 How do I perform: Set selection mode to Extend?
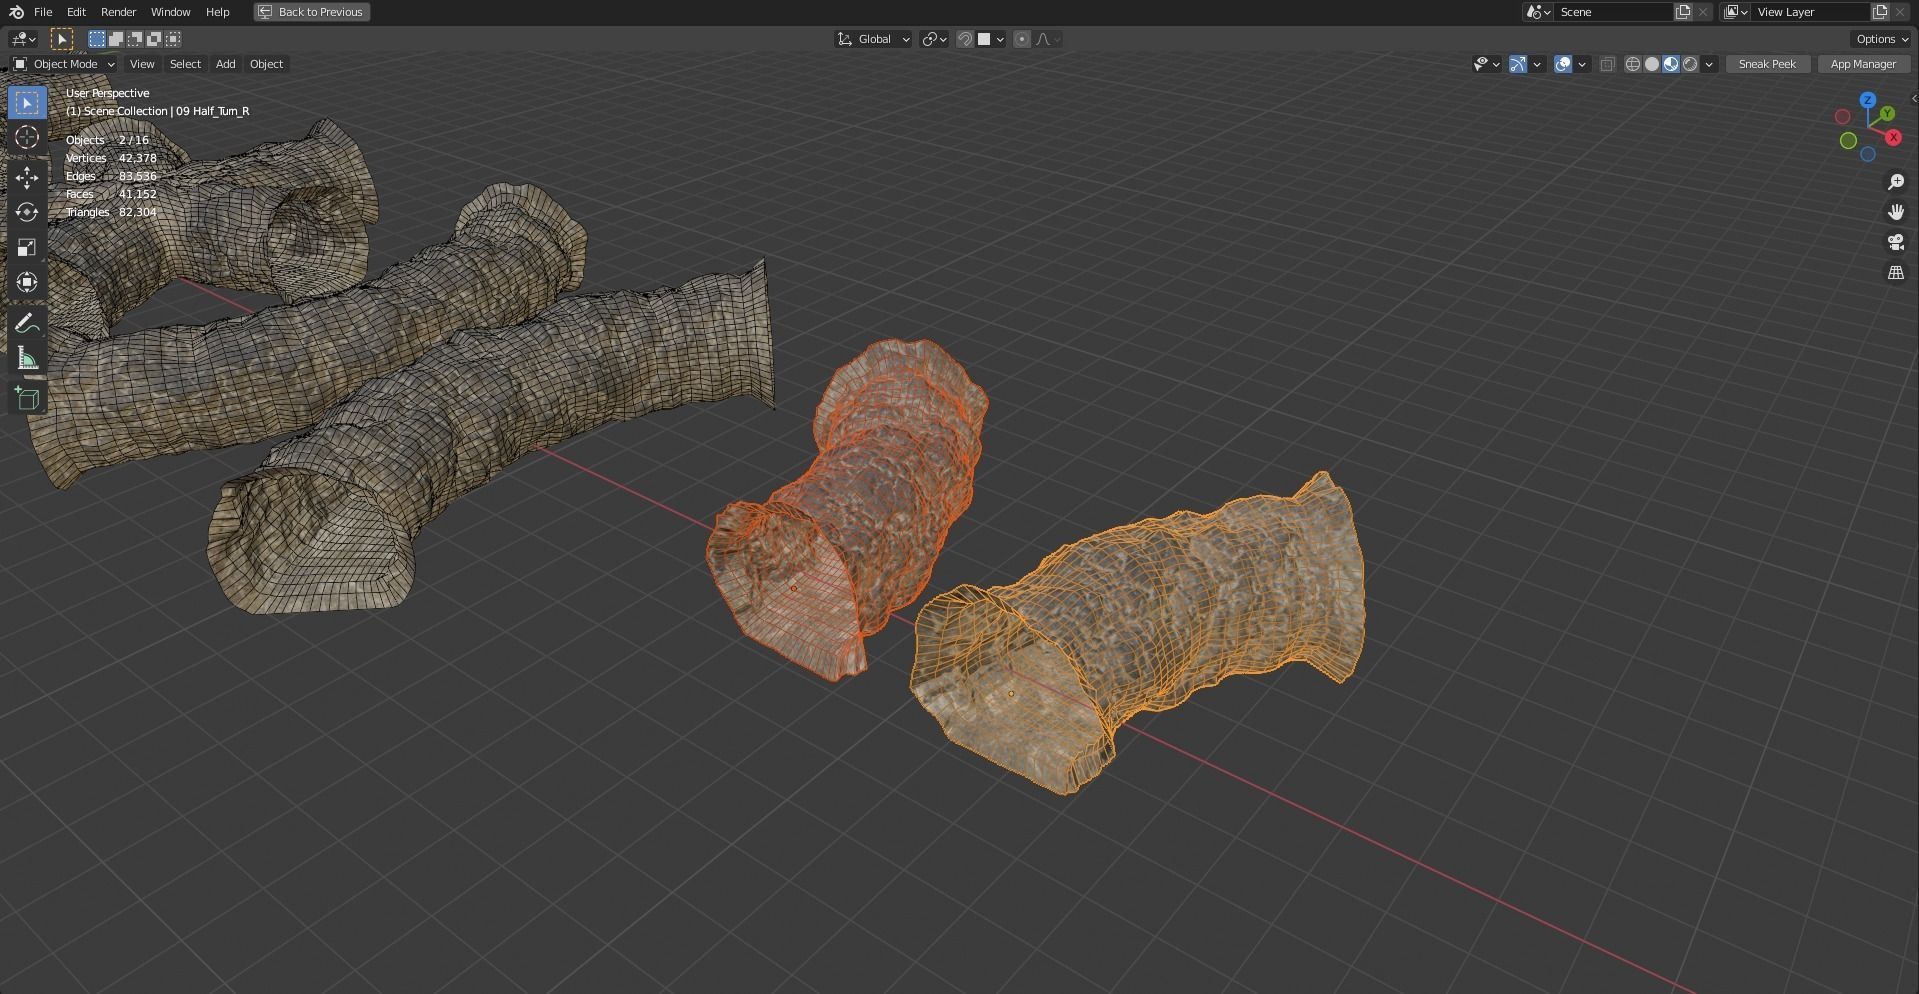pyautogui.click(x=116, y=39)
